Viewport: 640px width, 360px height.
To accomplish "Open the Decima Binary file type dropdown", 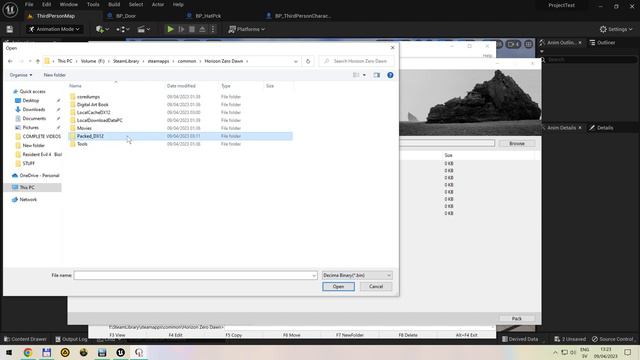I will coord(357,276).
